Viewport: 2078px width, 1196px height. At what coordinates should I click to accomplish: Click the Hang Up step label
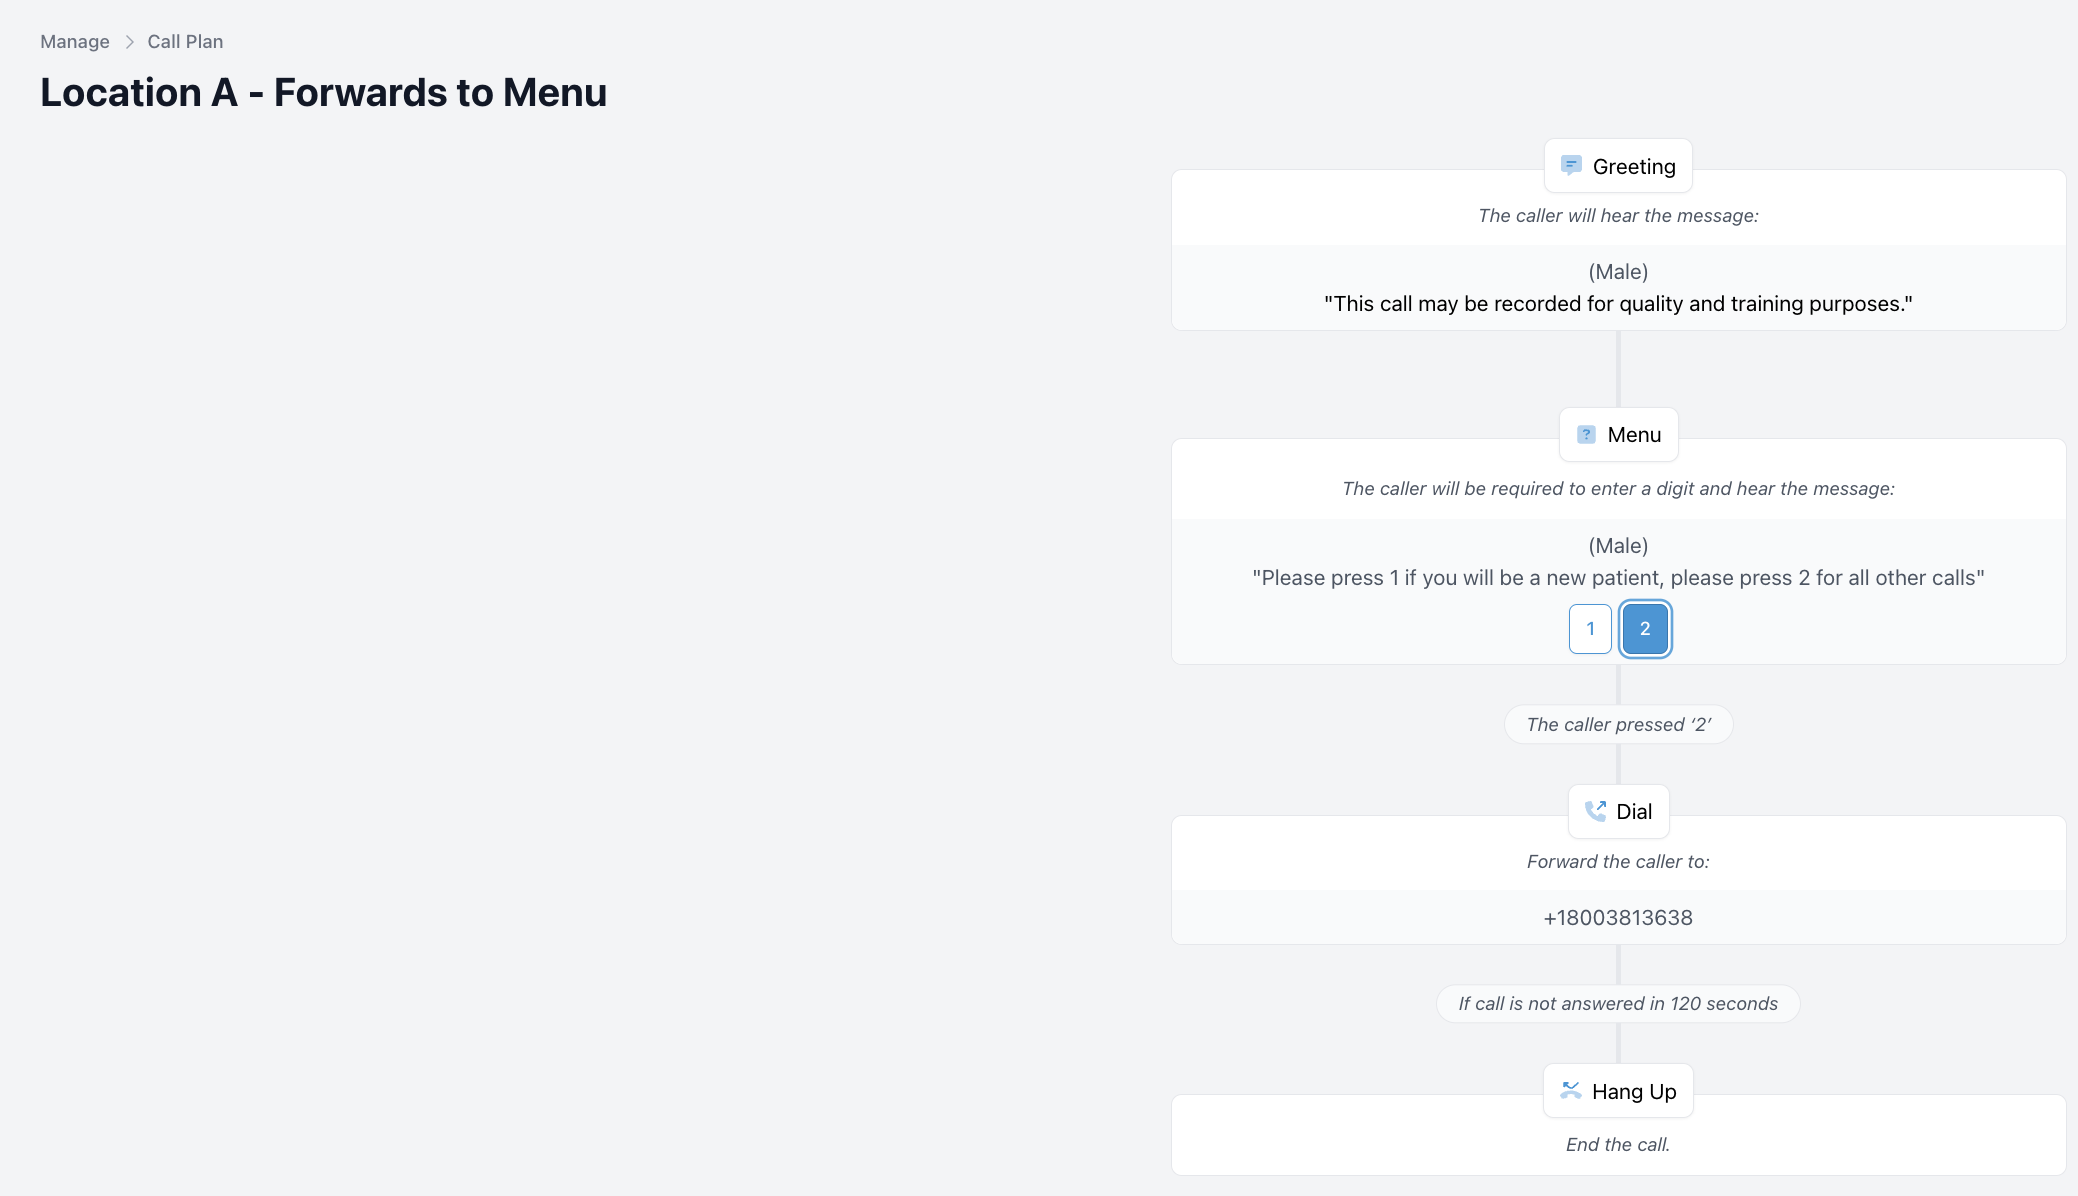tap(1634, 1092)
